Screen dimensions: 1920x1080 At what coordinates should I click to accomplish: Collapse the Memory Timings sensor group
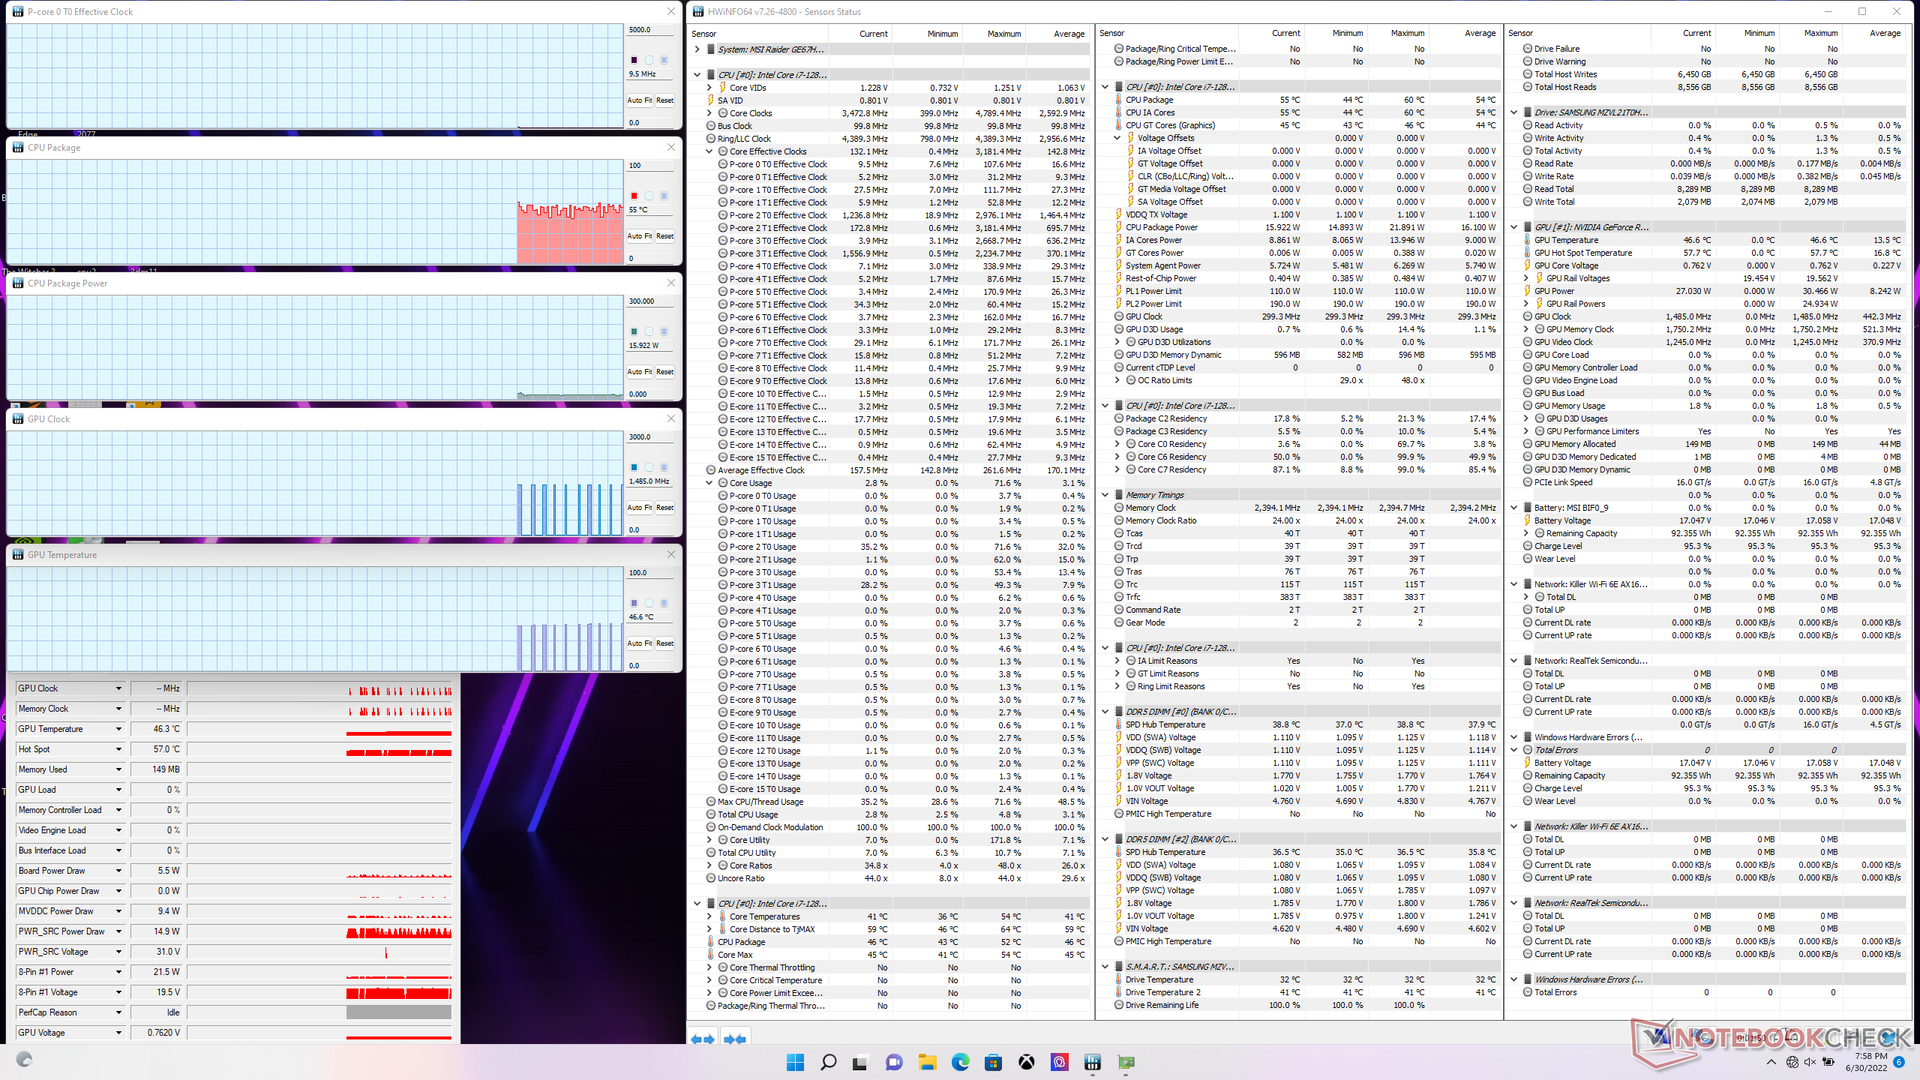(x=1105, y=495)
